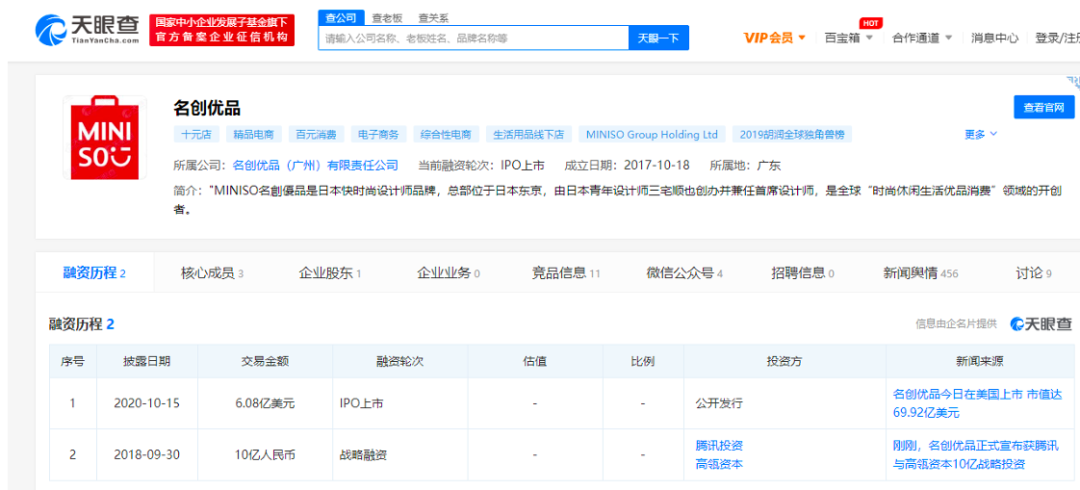Open the red official credit agency banner

pos(221,30)
